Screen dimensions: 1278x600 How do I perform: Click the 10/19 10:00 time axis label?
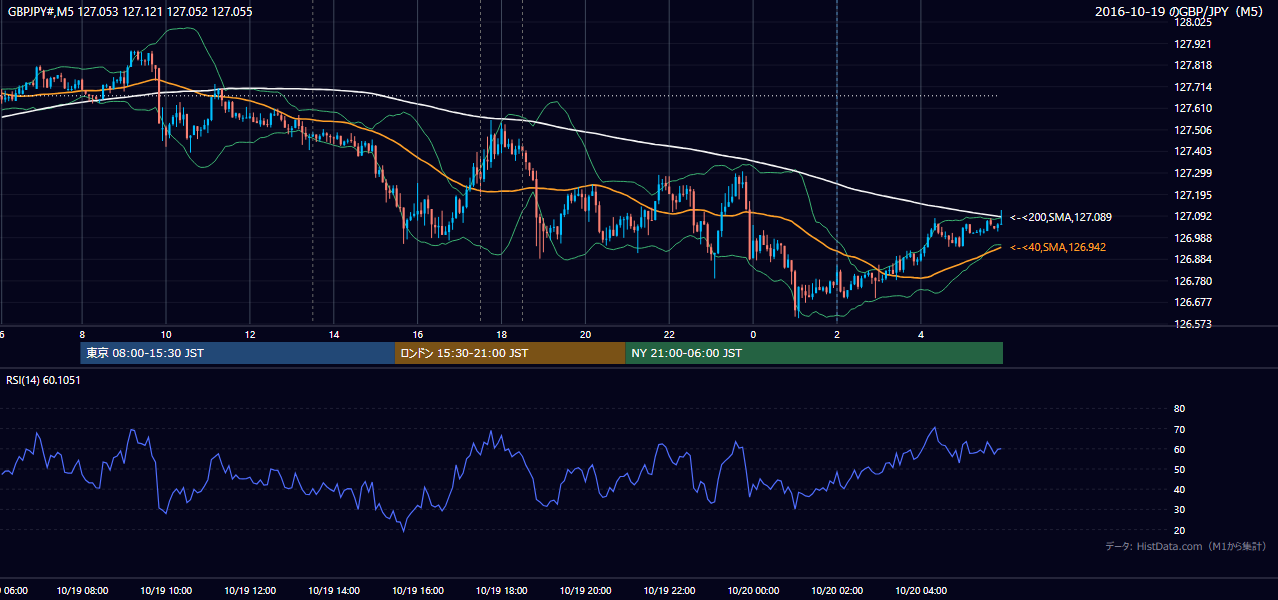pos(165,591)
